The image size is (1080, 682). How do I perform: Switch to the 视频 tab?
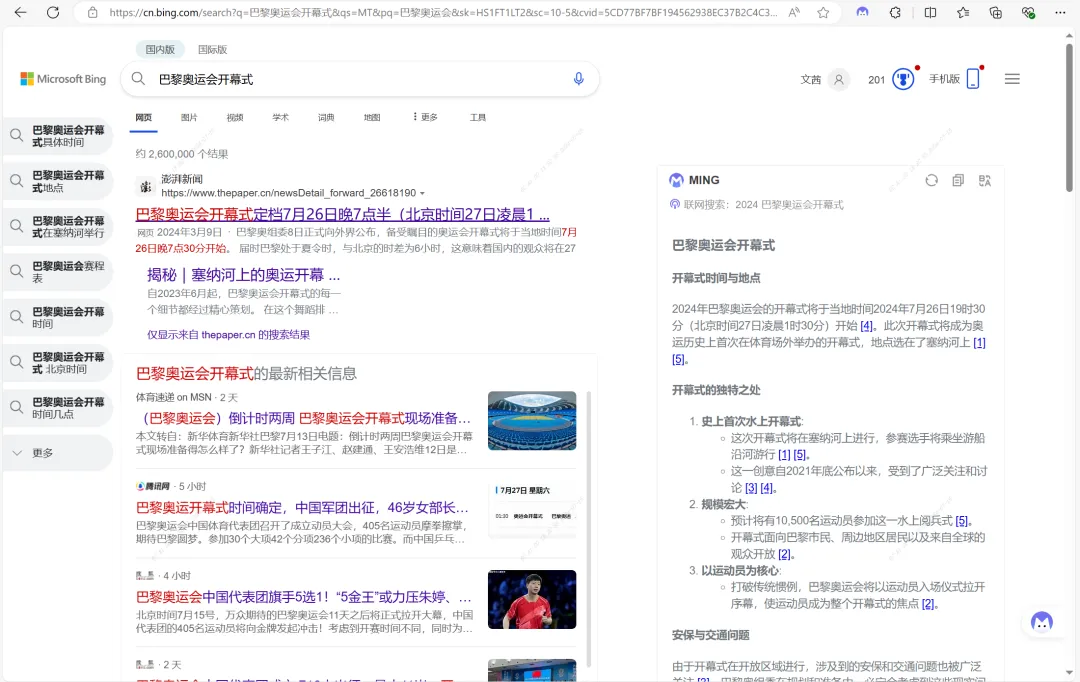[x=234, y=117]
